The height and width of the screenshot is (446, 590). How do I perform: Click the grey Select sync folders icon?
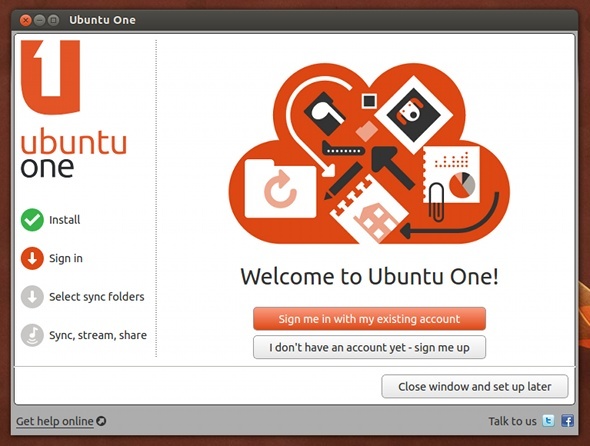[x=32, y=297]
